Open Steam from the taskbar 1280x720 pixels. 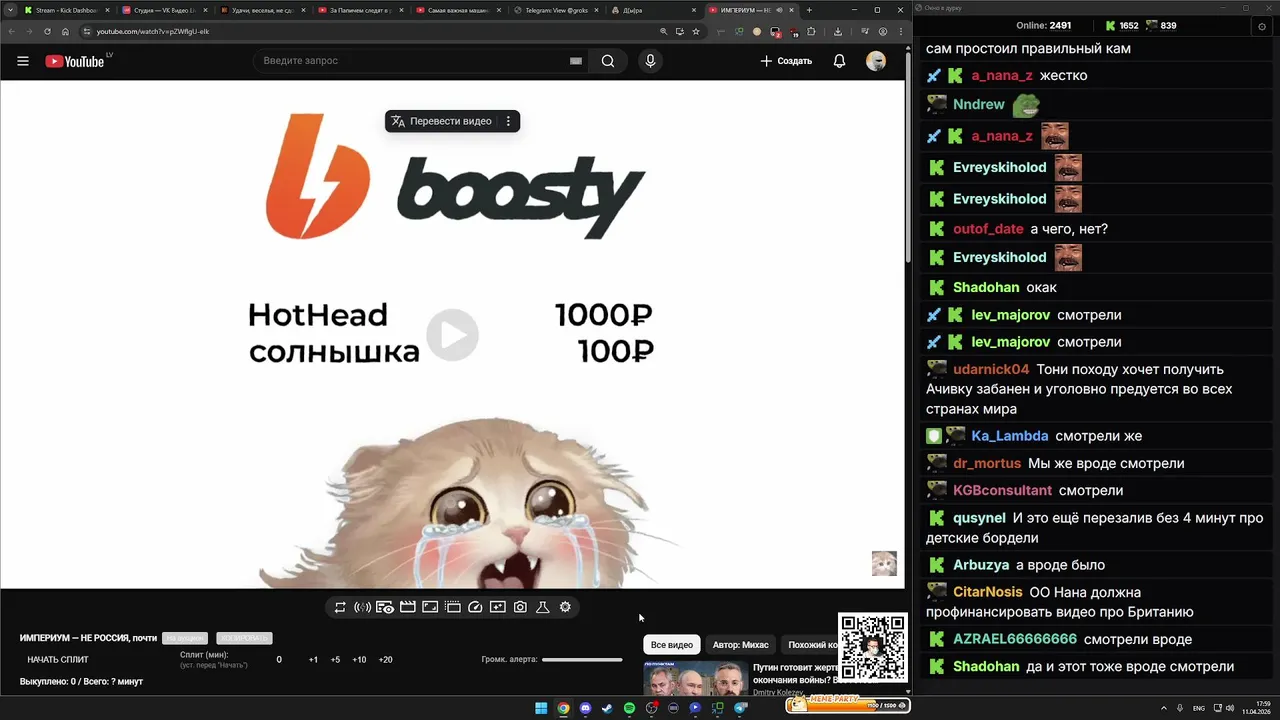pyautogui.click(x=607, y=708)
